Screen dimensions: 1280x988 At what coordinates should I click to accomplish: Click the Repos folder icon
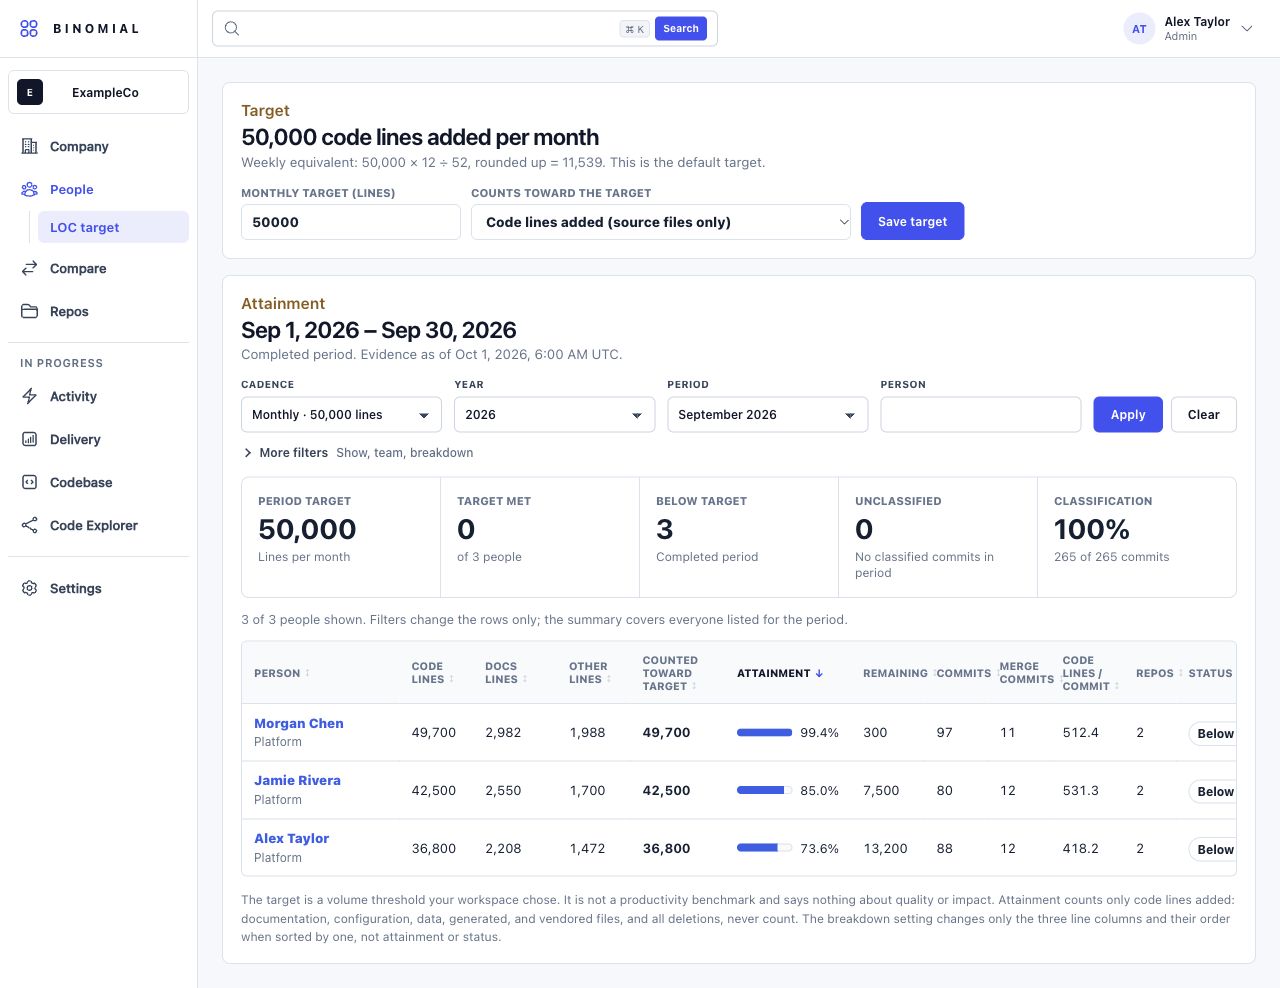30,311
